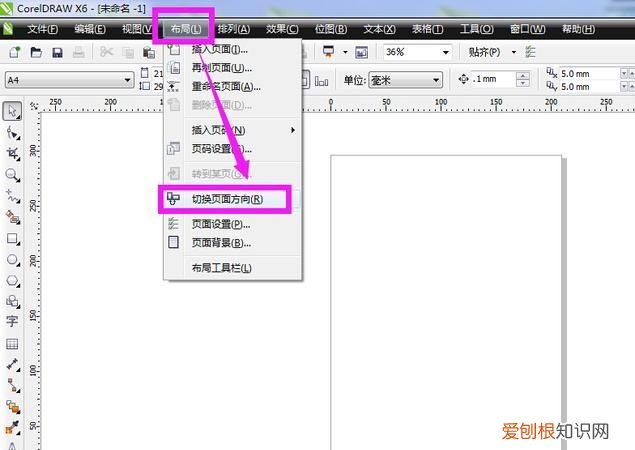Screen dimensions: 635x450
Task: Choose 切换页面方向(R) menu entry
Action: pos(232,199)
